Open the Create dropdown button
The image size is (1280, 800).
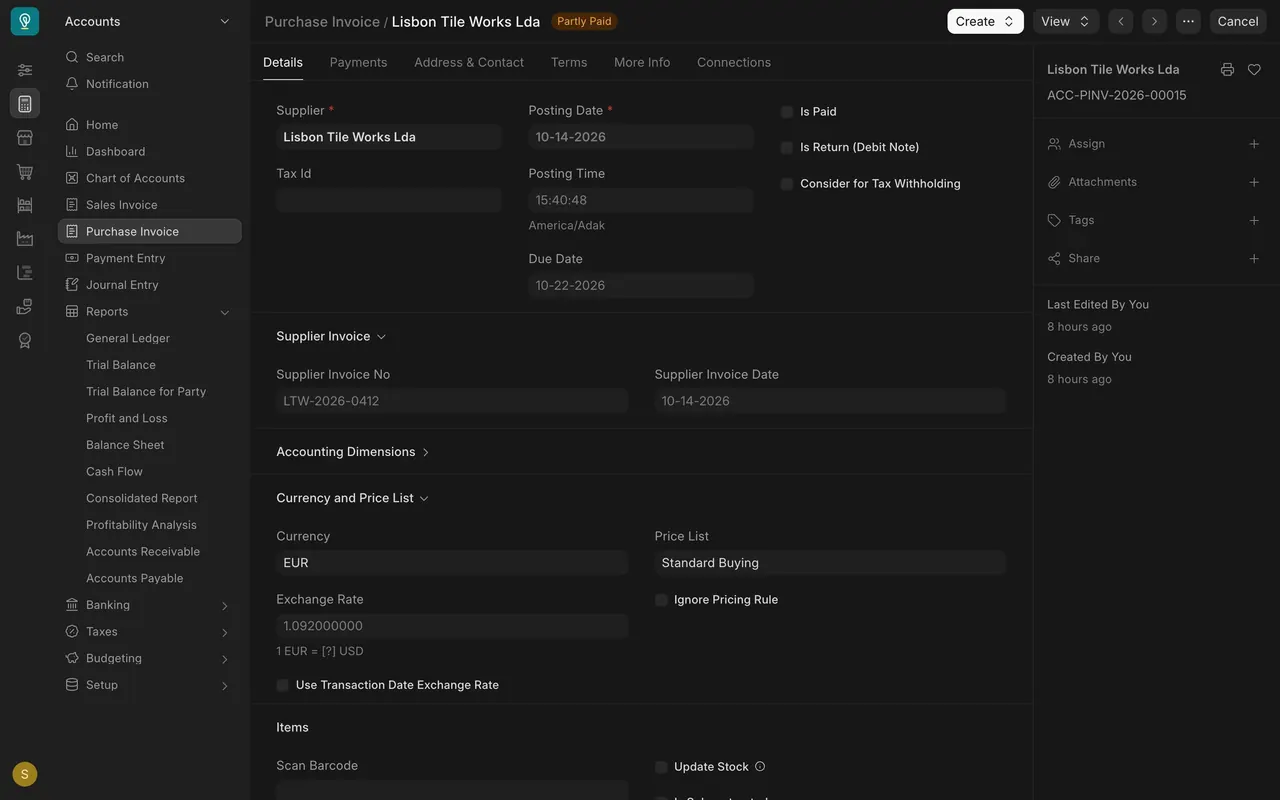click(x=985, y=21)
